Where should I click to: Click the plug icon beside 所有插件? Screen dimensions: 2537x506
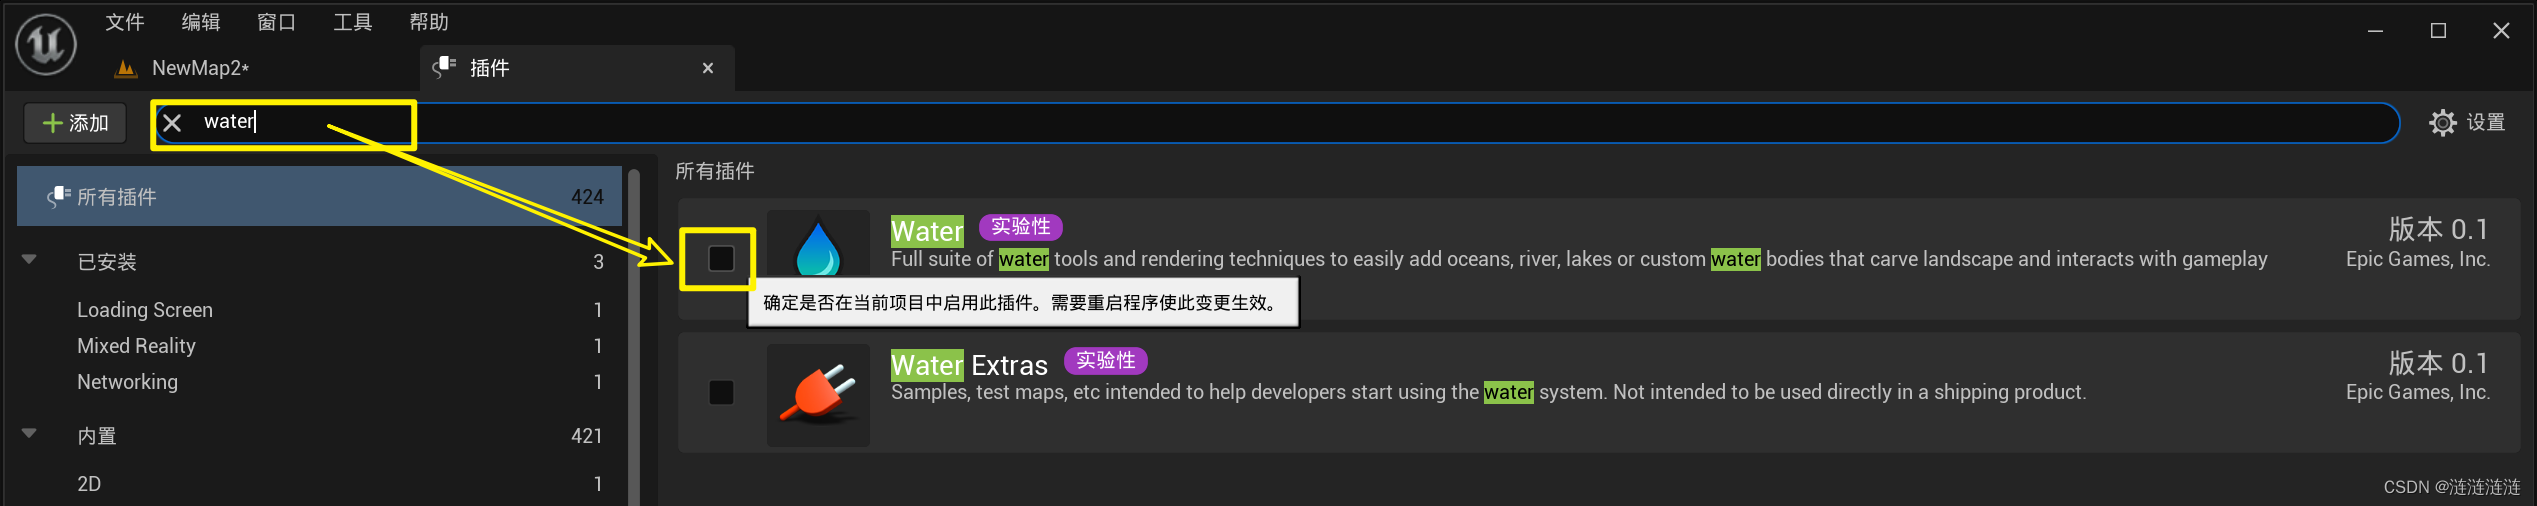coord(58,197)
